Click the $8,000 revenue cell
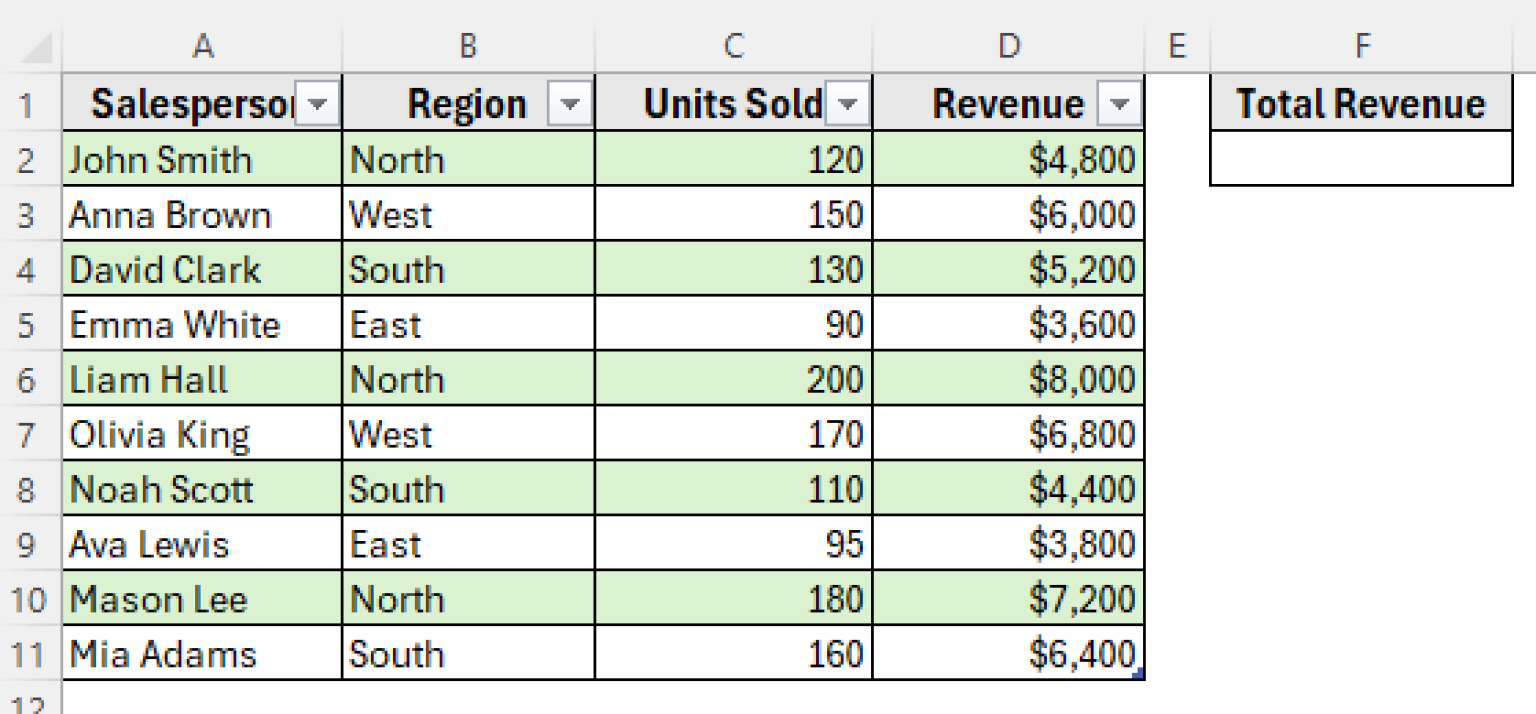Image resolution: width=1536 pixels, height=714 pixels. click(x=1008, y=380)
